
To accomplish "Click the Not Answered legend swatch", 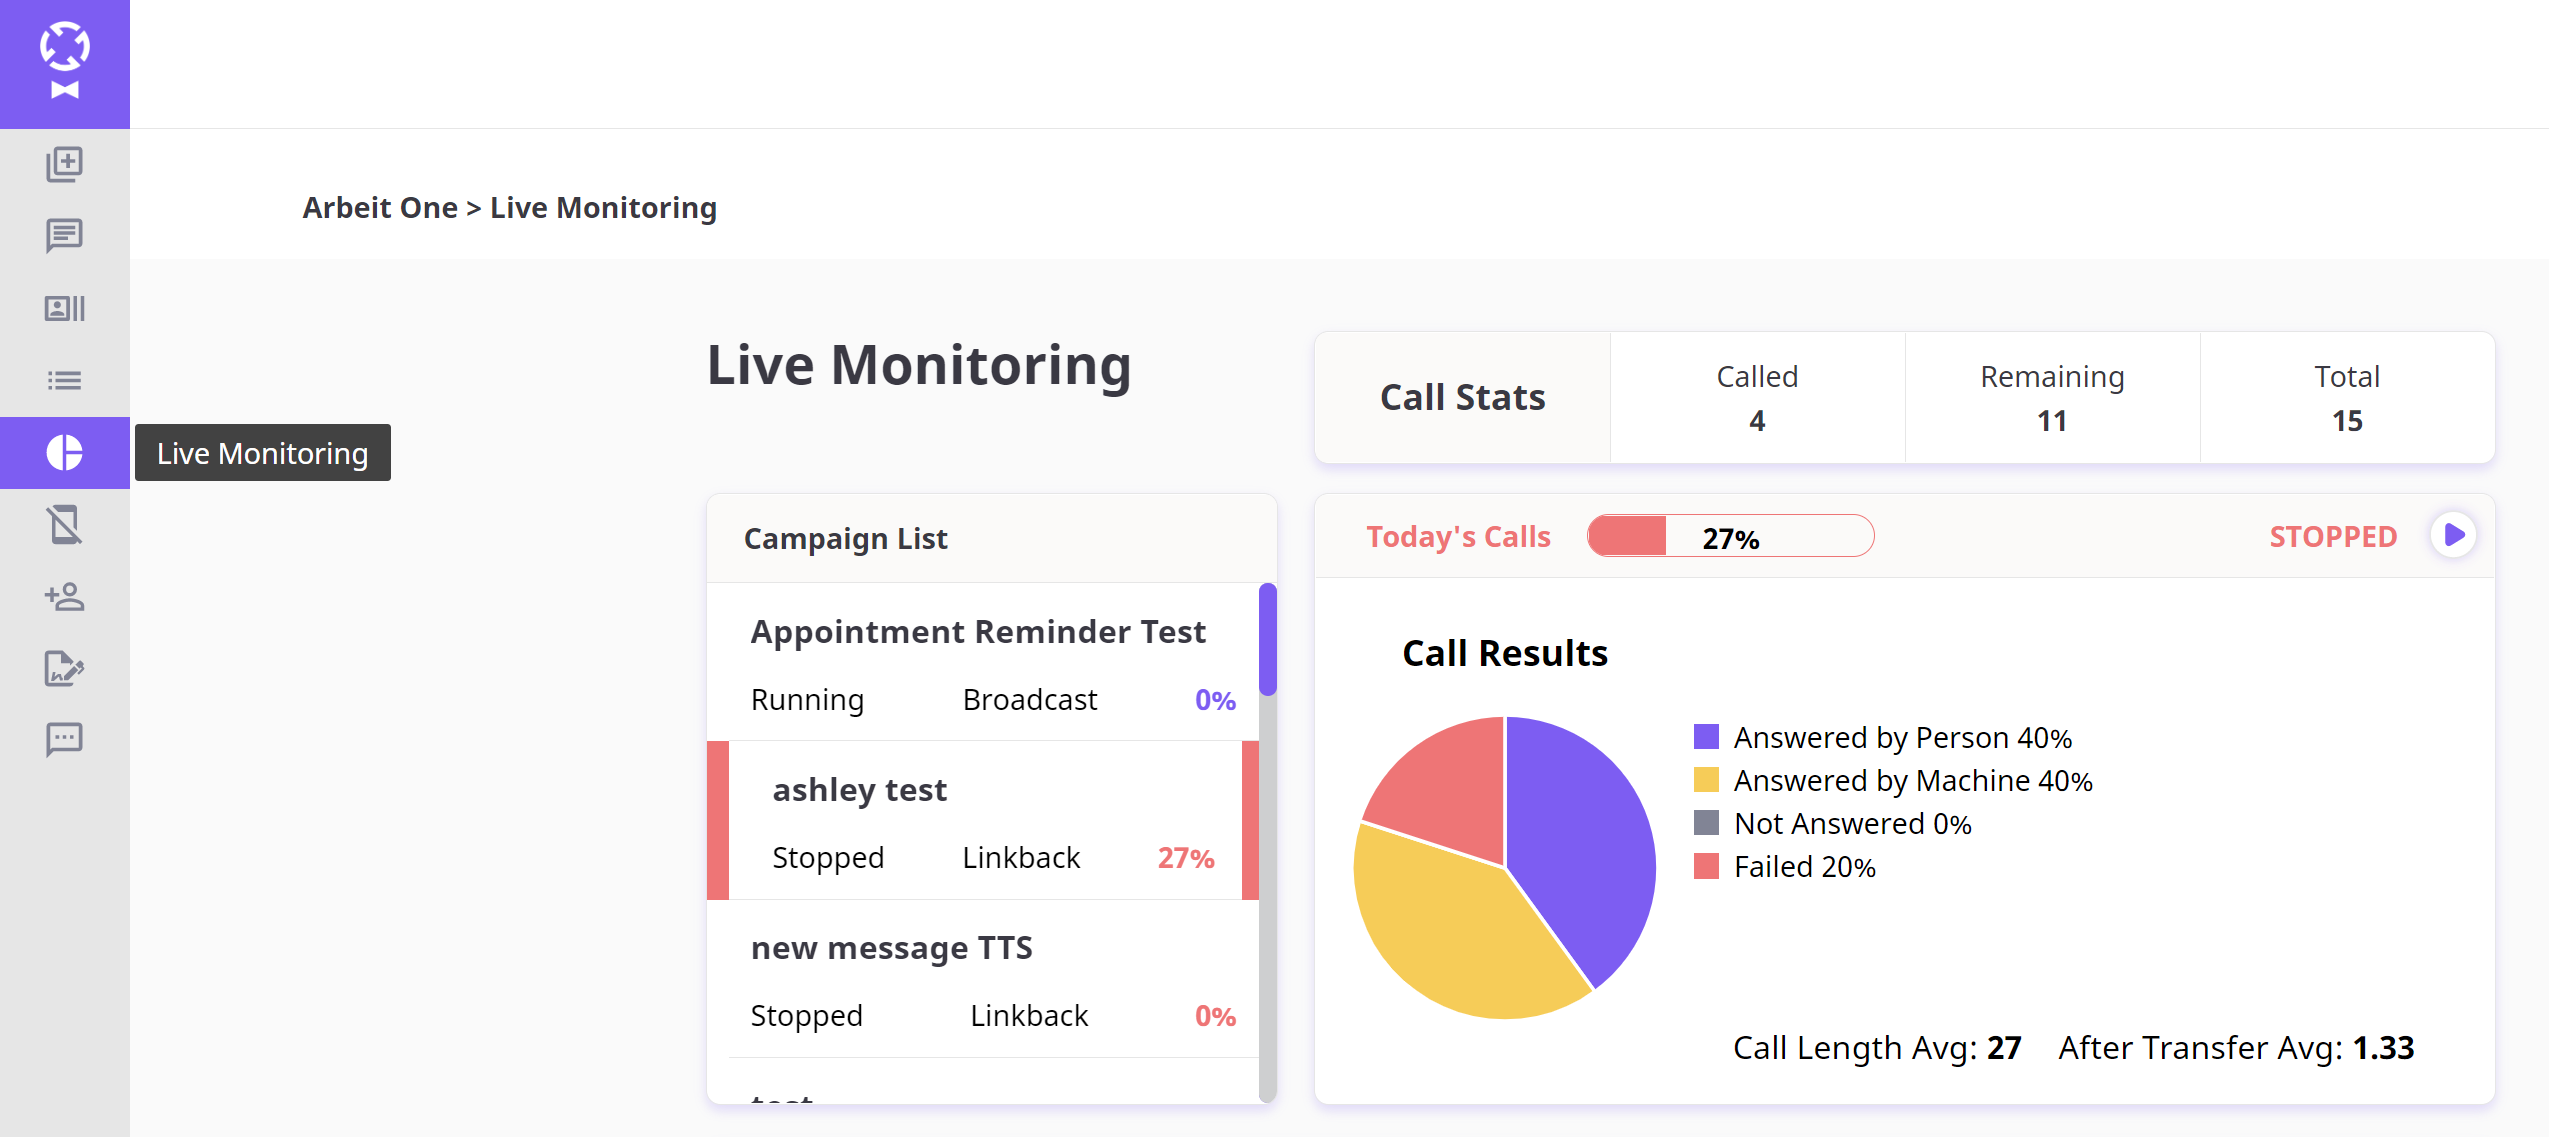I will point(1706,823).
